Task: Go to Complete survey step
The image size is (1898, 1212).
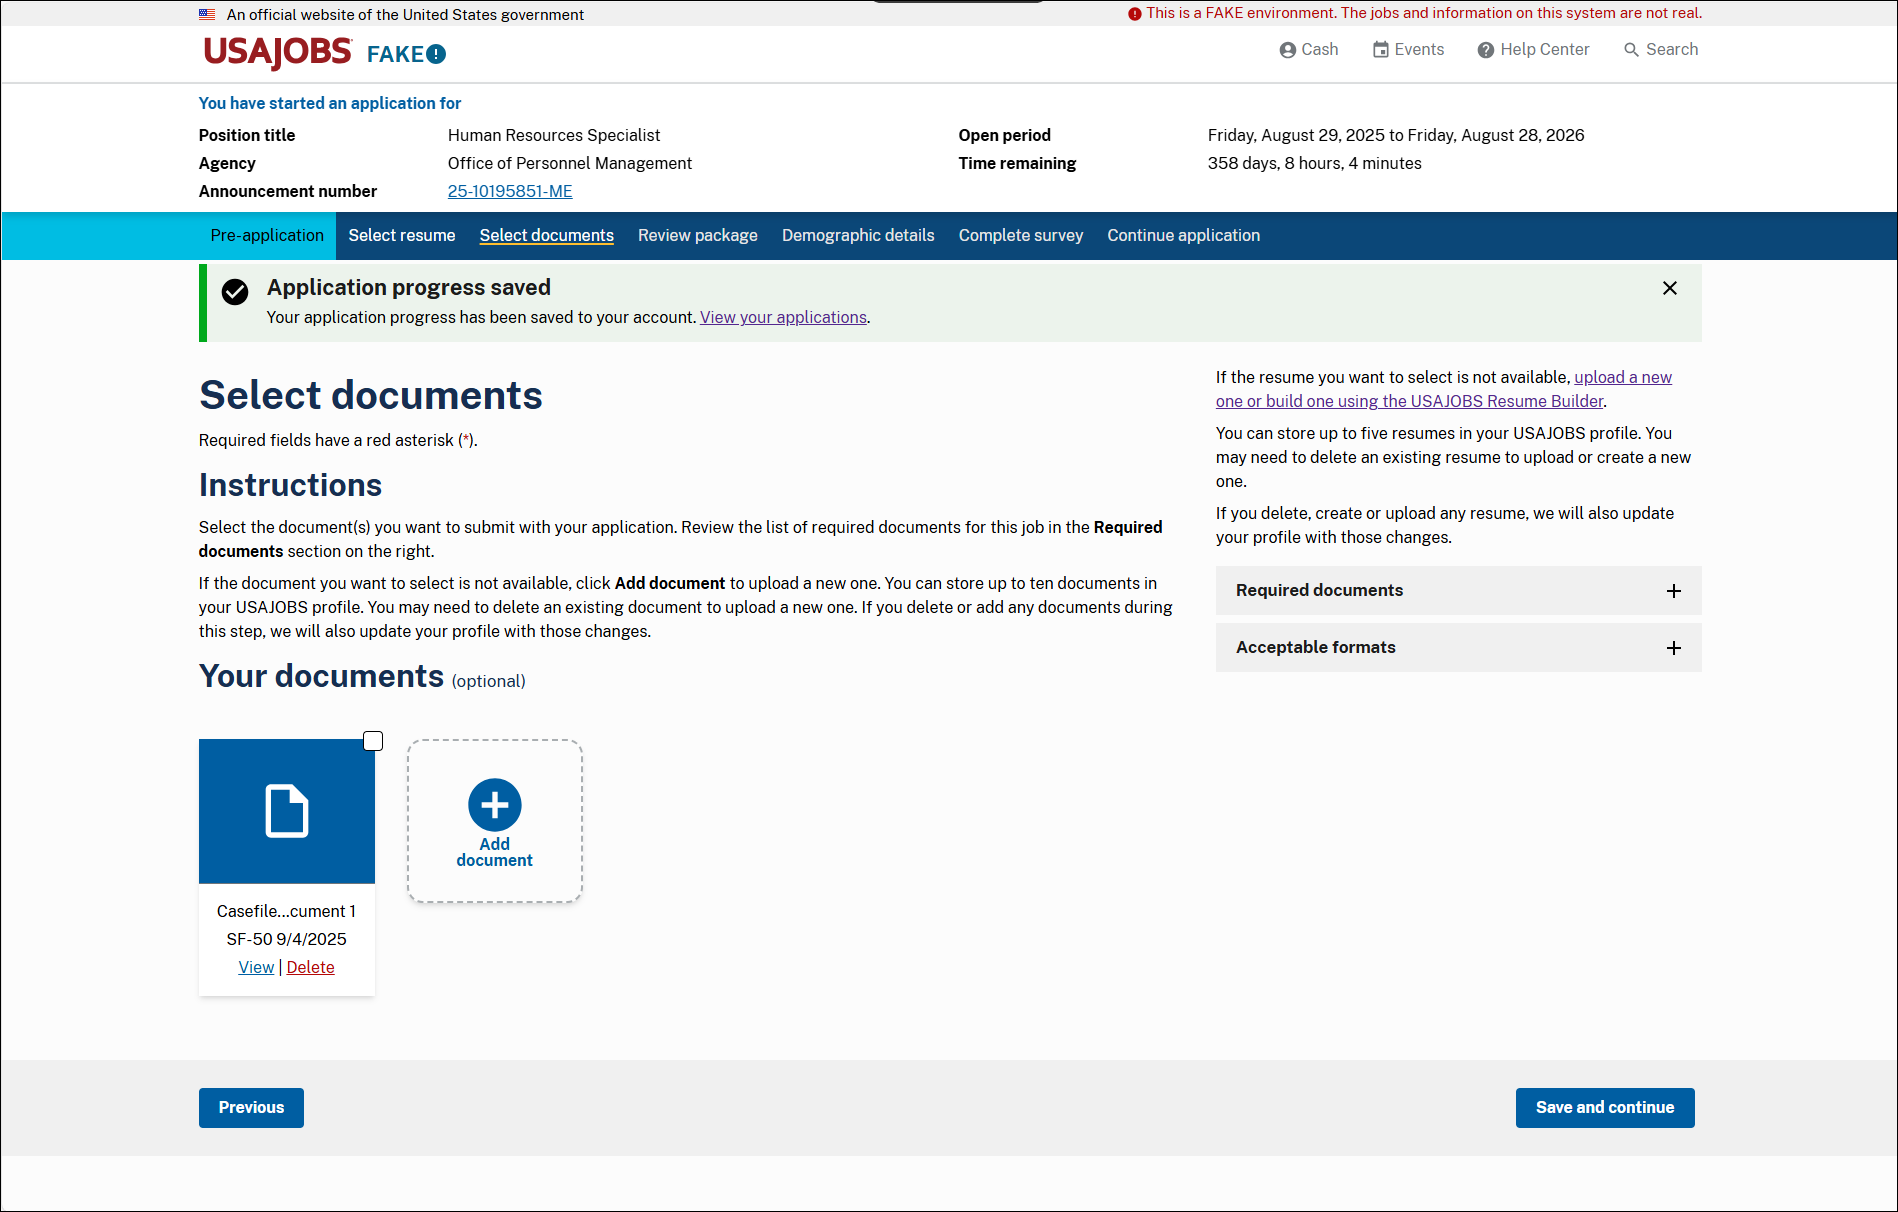Action: 1021,236
